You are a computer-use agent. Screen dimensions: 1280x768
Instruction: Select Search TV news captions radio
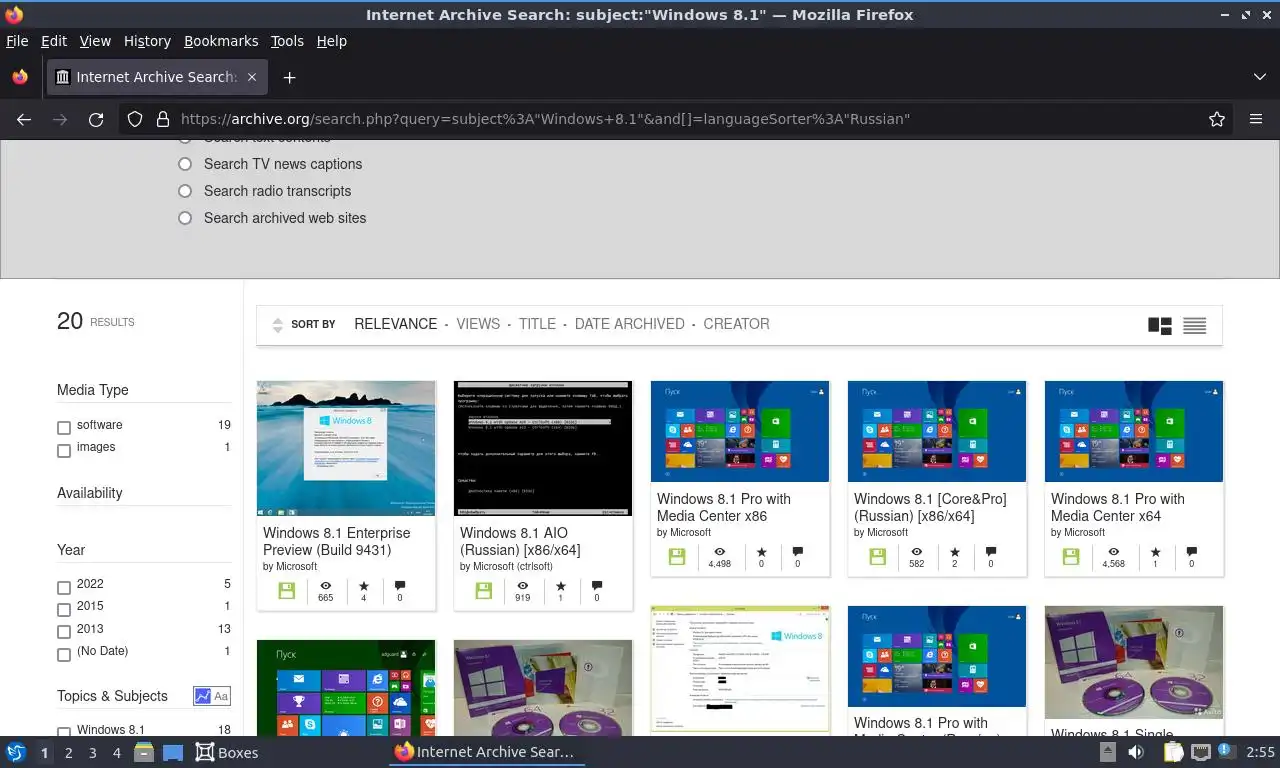(x=184, y=164)
